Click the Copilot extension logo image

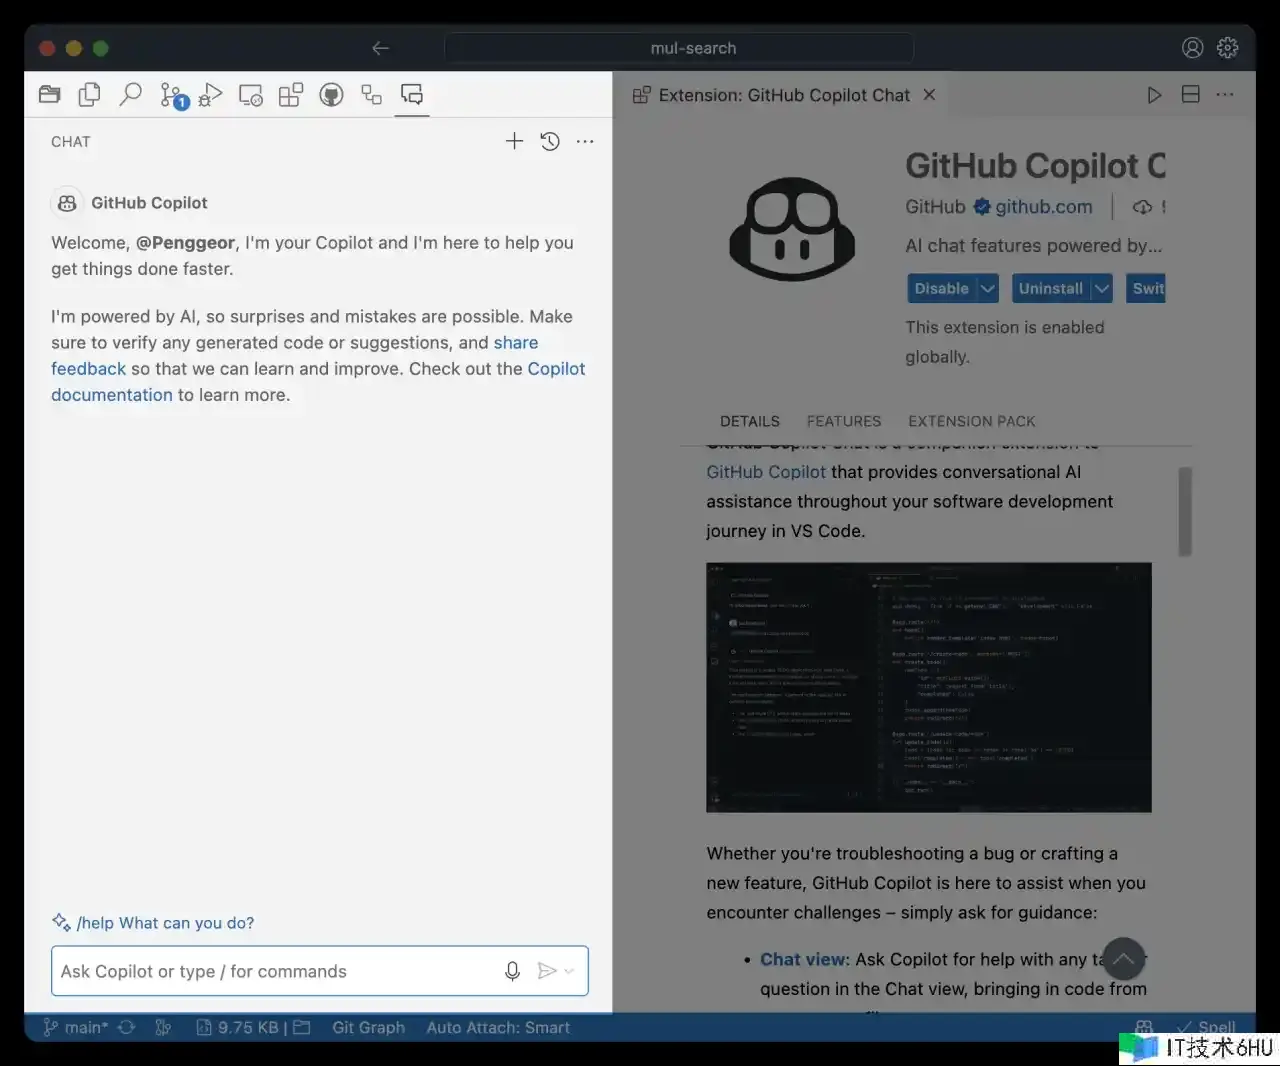pyautogui.click(x=792, y=229)
